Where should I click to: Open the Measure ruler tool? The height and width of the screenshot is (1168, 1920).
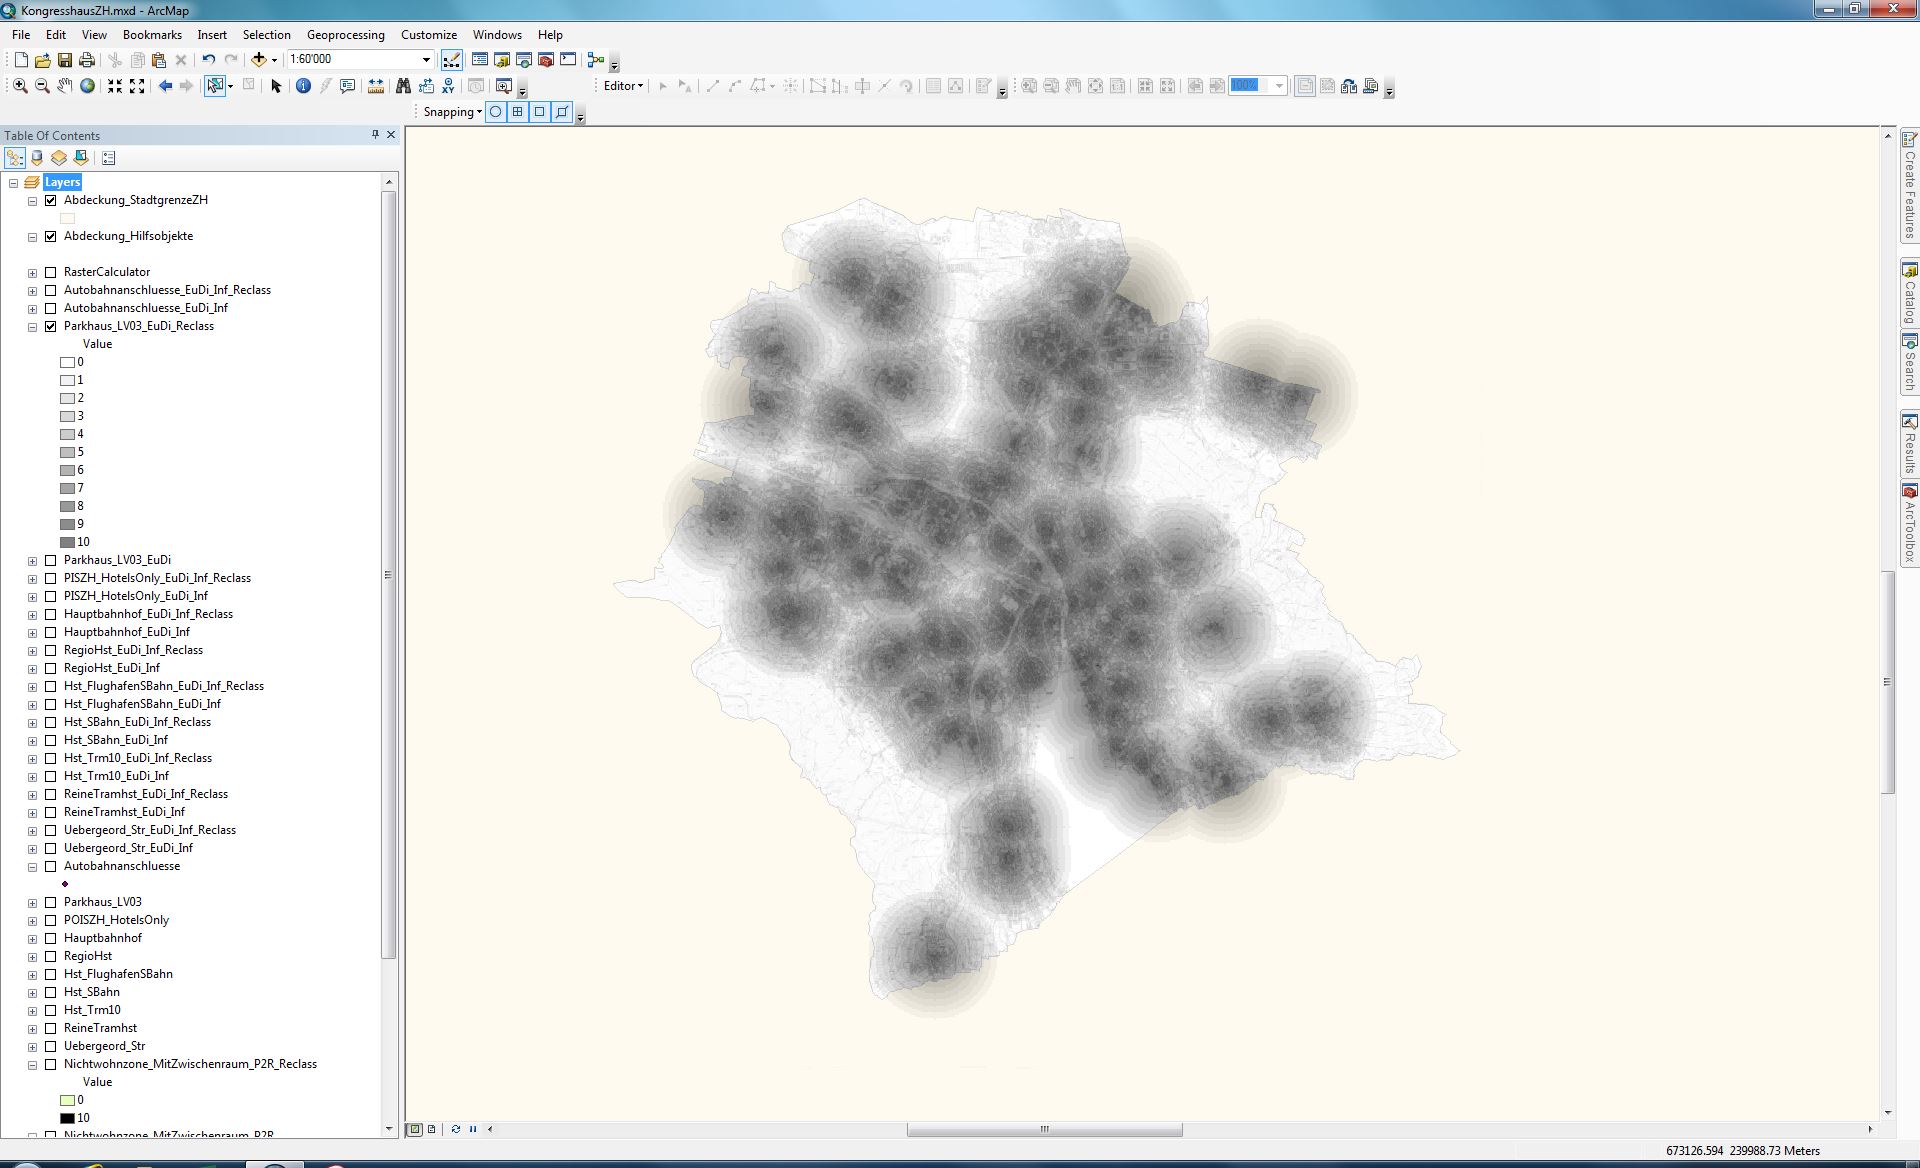[376, 86]
